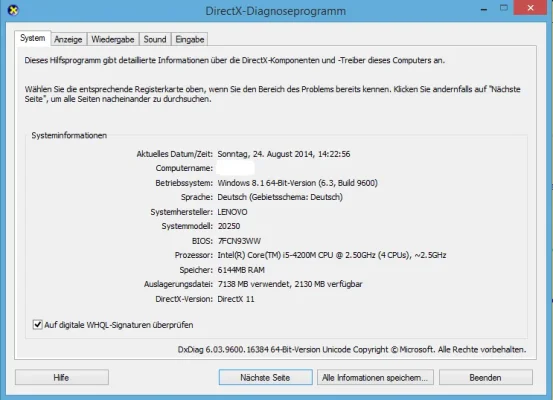Open the Wiedergabe tab
The image size is (553, 400).
pos(113,39)
